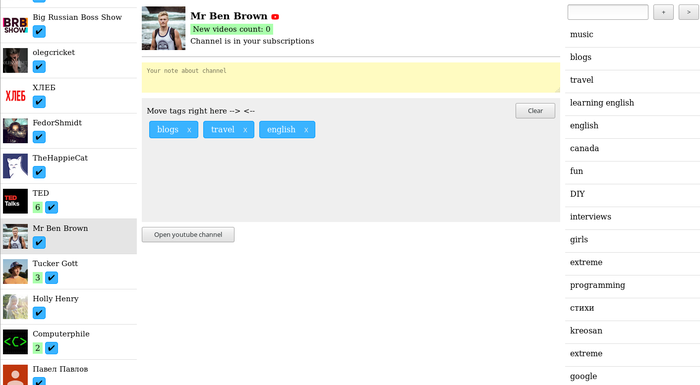Viewport: 700px width, 385px height.
Task: Click the yellow channel note field
Action: coord(351,78)
